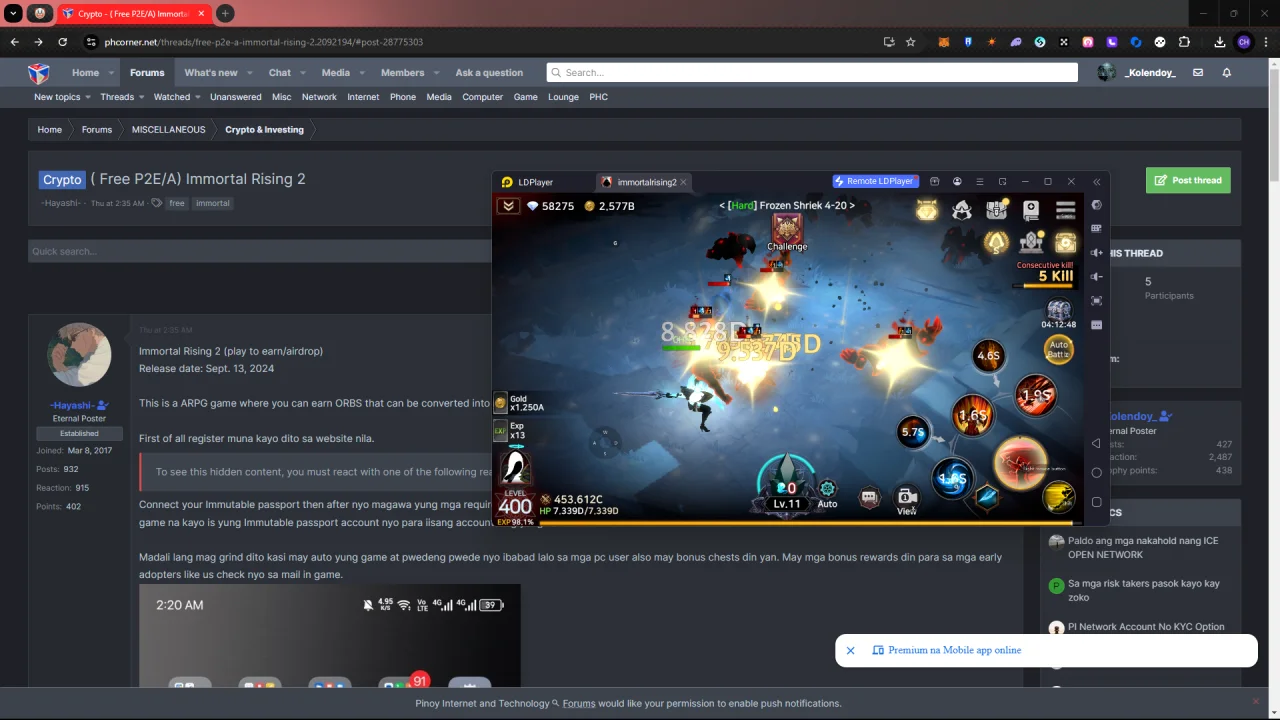Click the View camera icon in game

906,500
